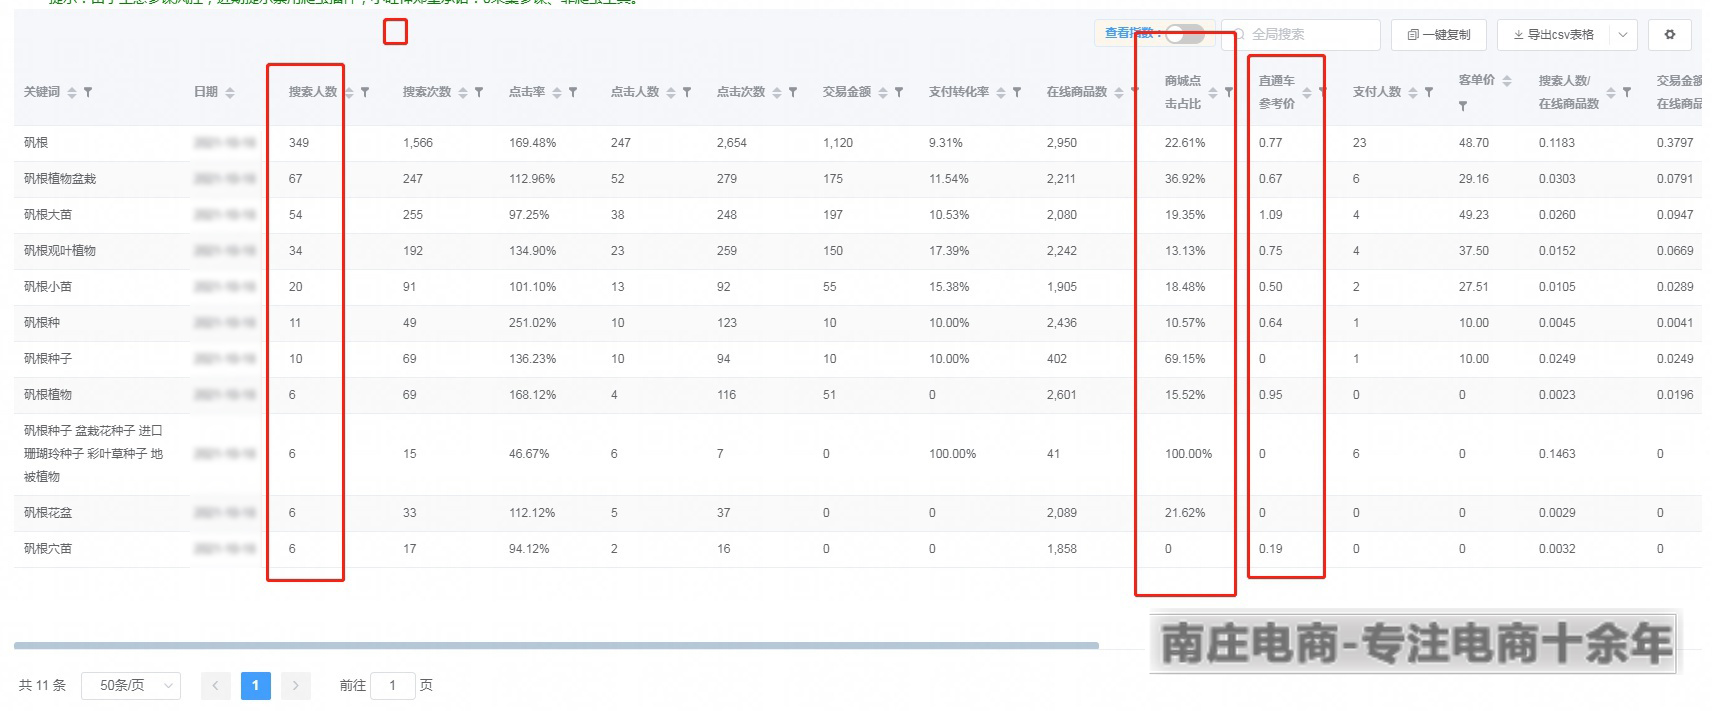Sort table by 日期 column

pos(230,92)
